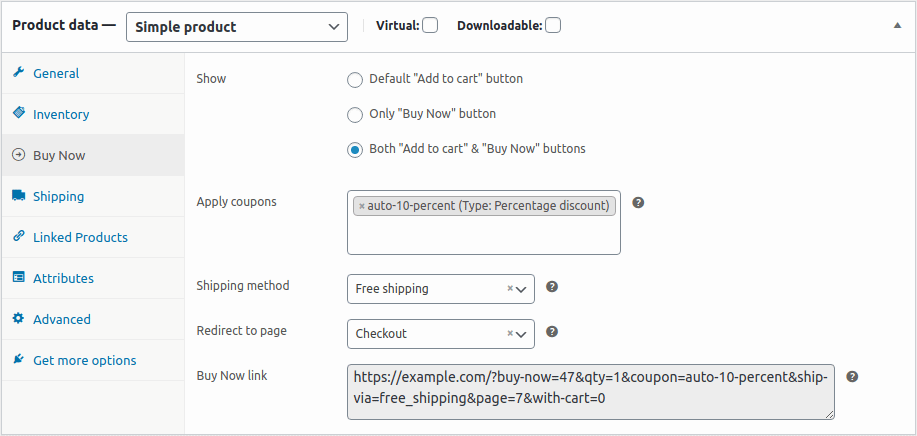Click the Attributes table icon
917x436 pixels.
(19, 277)
